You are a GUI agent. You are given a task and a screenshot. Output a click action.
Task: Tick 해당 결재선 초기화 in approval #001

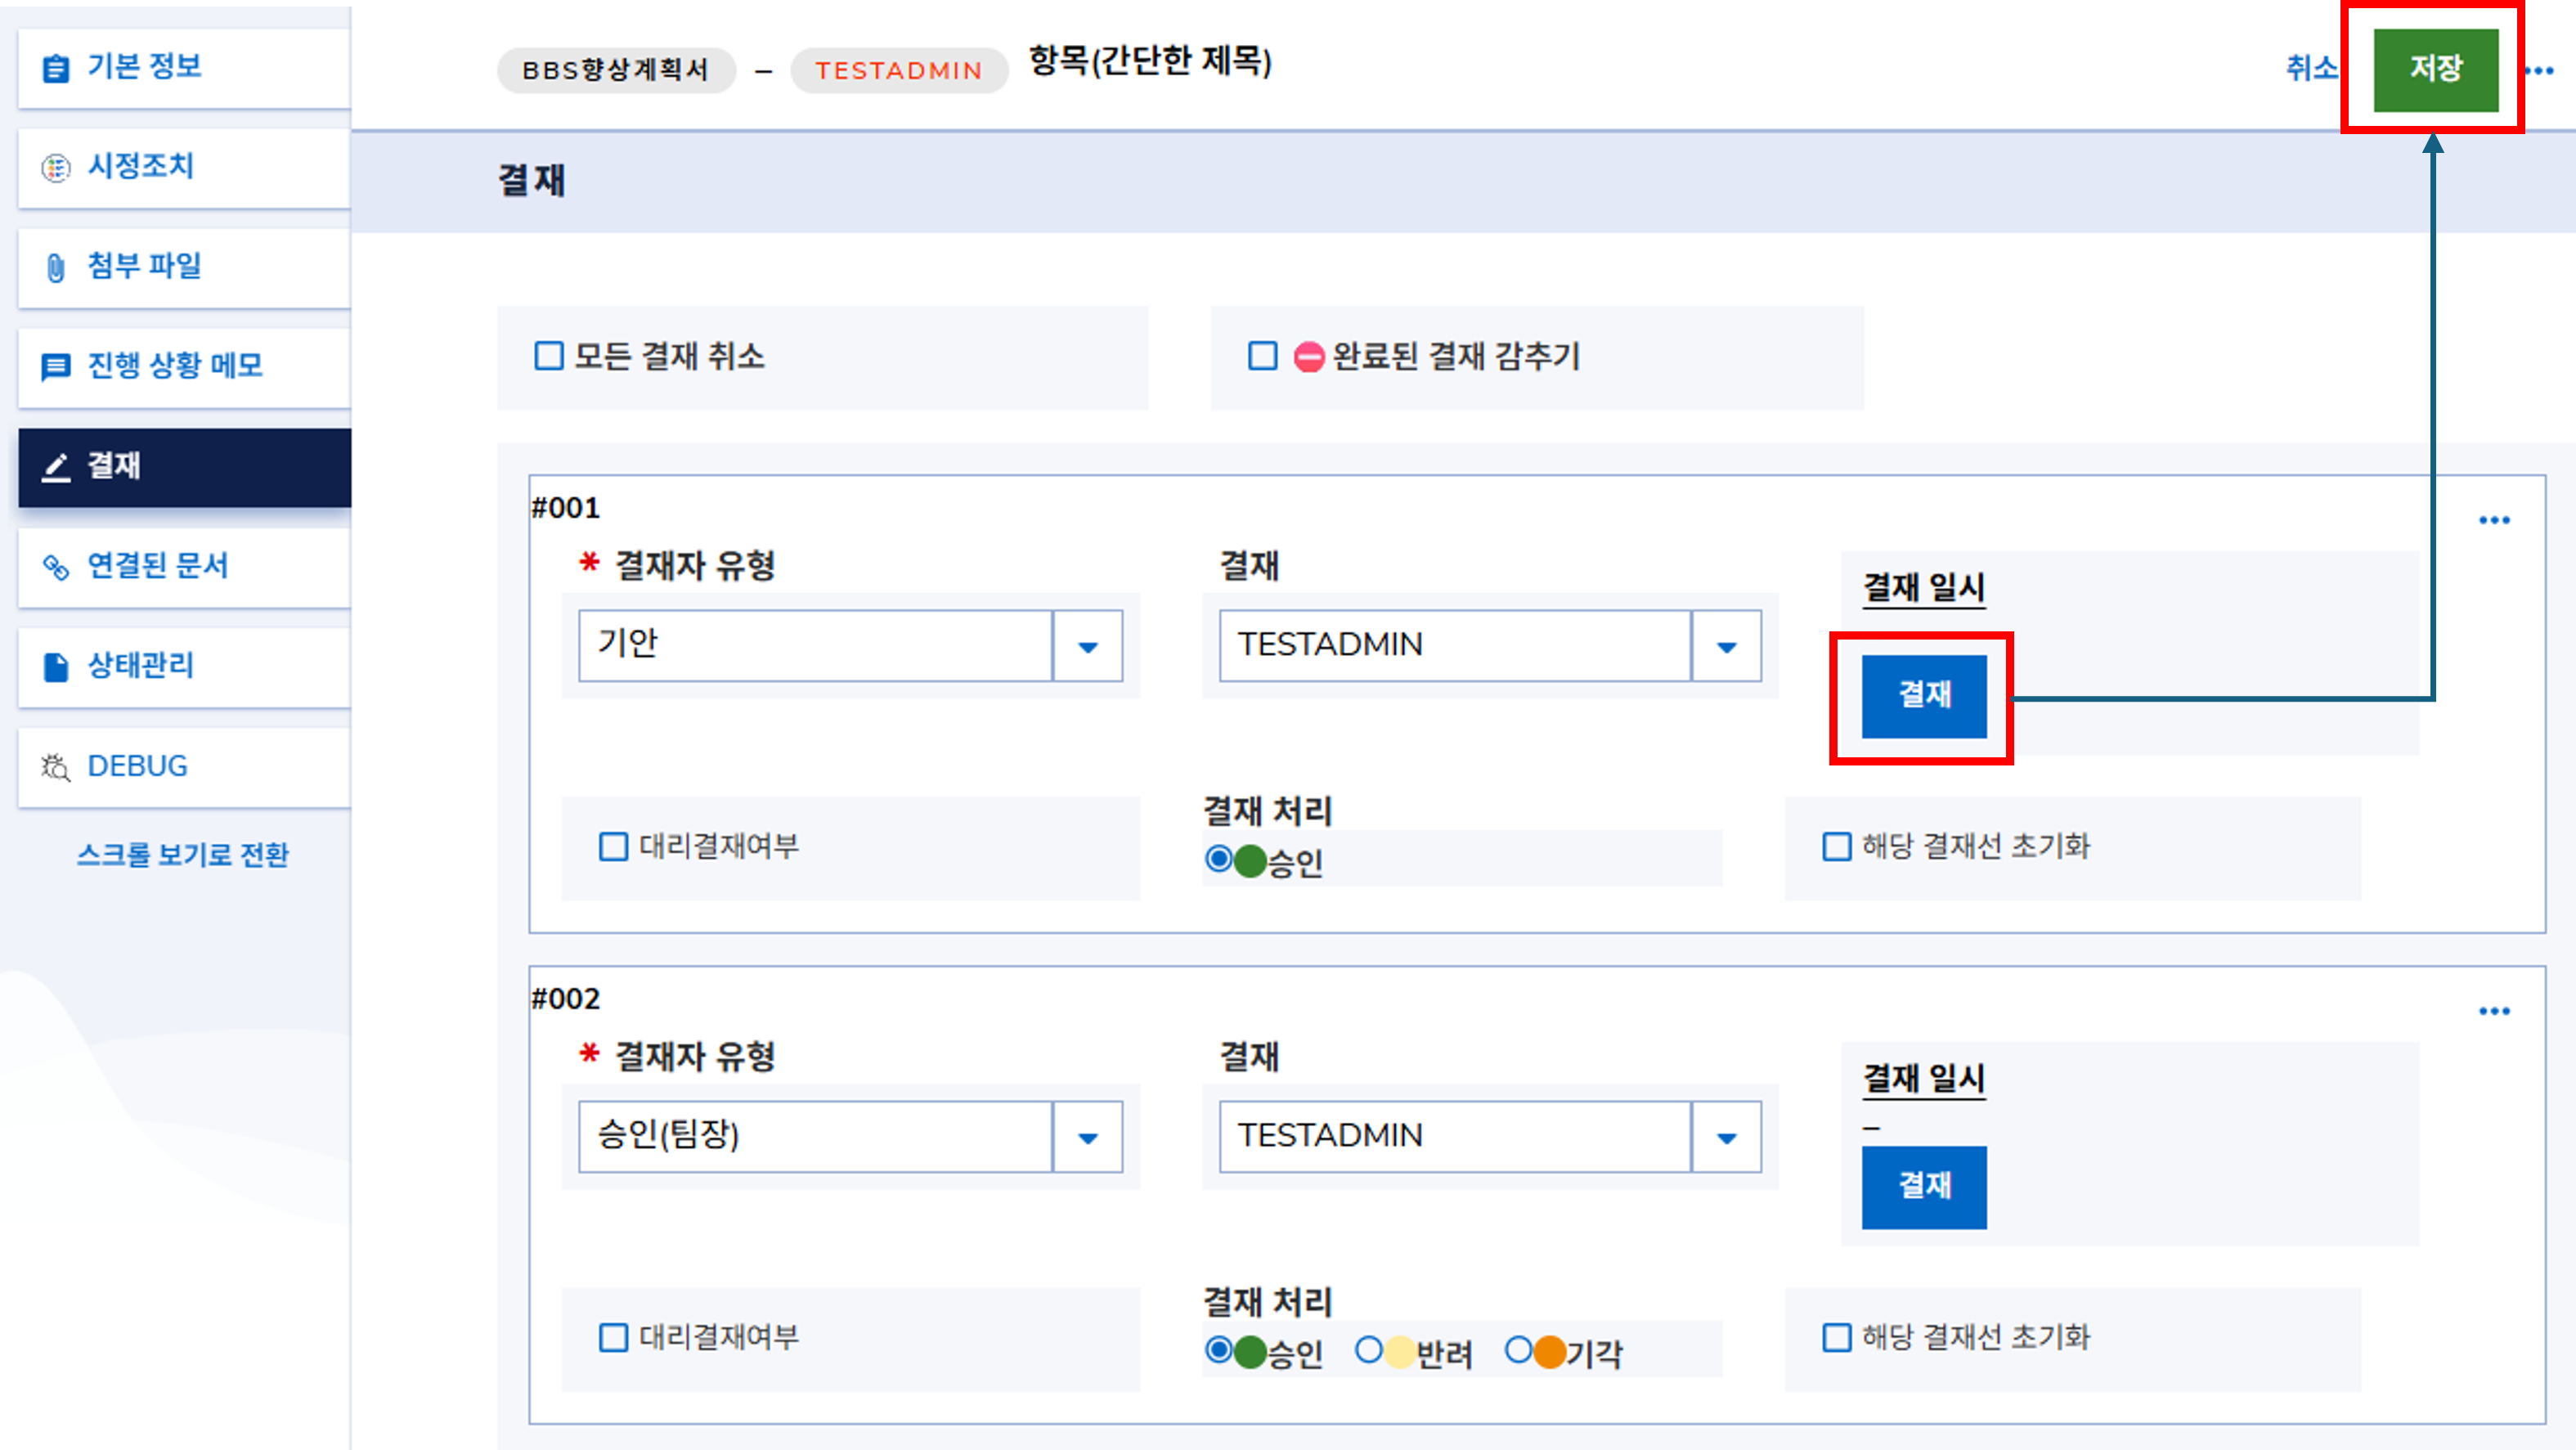[1837, 847]
